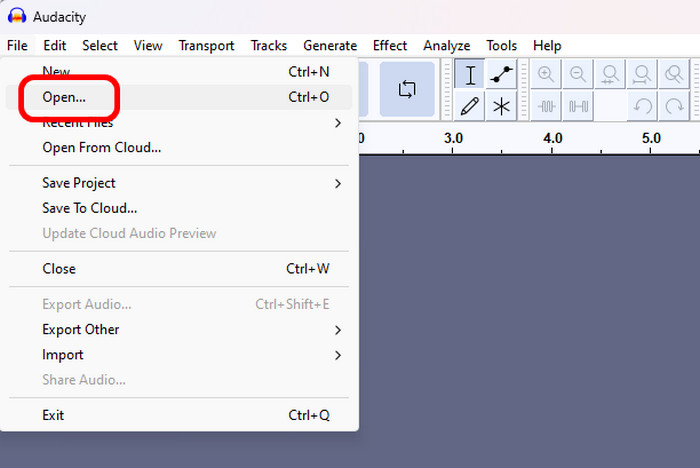Click the Tools toolbar drag grip
Screen dimensions: 700x468
tap(447, 90)
